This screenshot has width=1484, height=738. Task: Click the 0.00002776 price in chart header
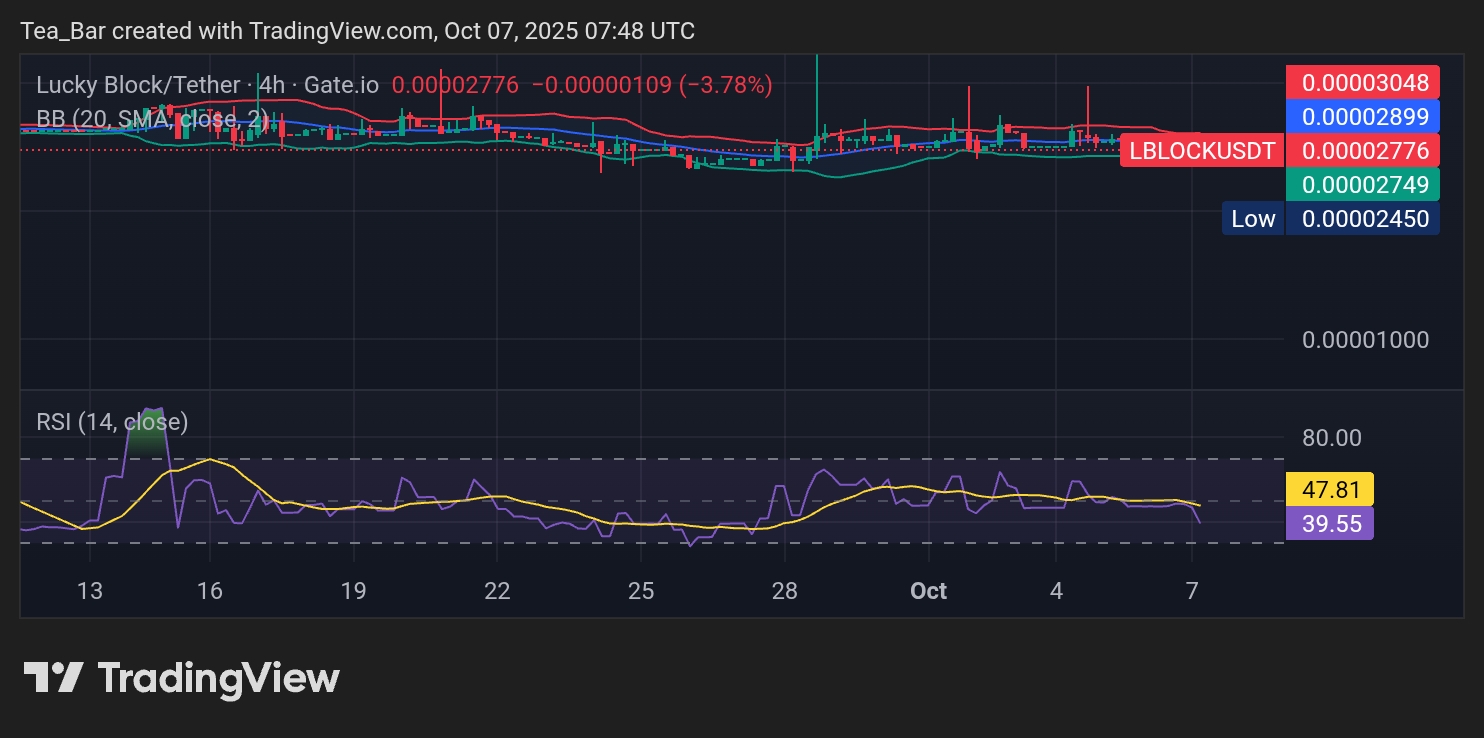pos(455,85)
